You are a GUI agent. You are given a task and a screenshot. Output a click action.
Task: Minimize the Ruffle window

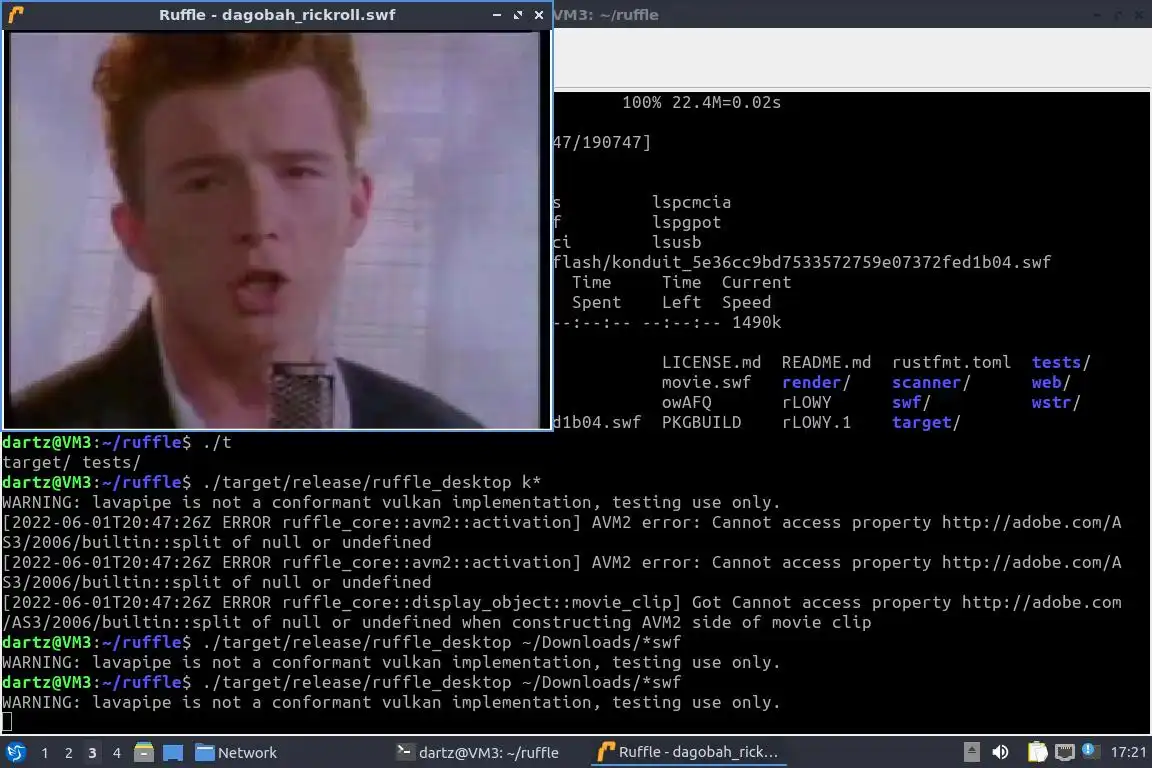pos(497,15)
